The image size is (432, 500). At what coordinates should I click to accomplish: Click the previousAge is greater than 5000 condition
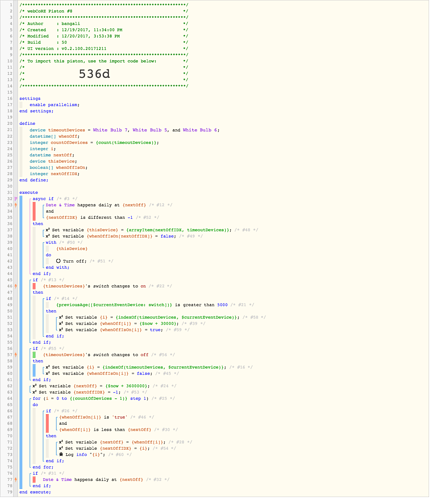(142, 306)
